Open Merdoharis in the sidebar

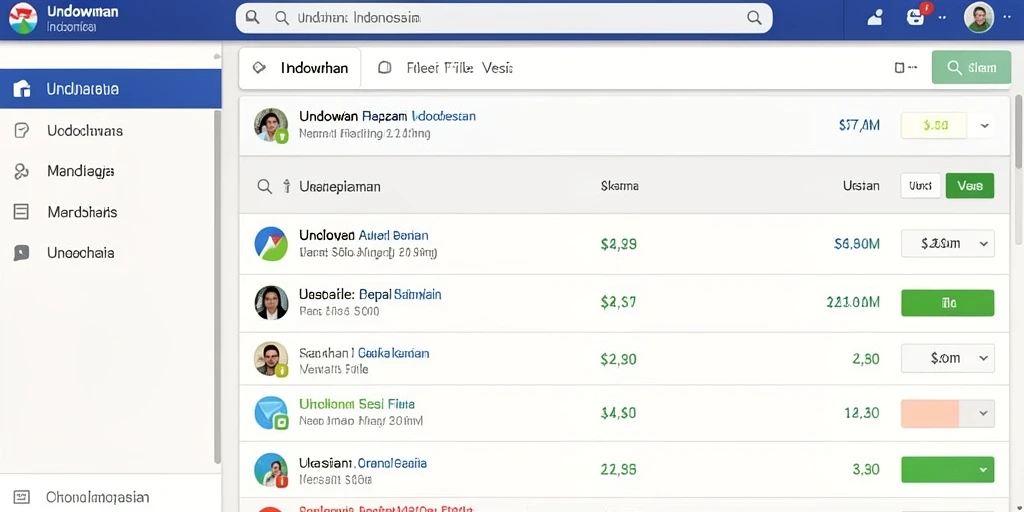pos(82,212)
